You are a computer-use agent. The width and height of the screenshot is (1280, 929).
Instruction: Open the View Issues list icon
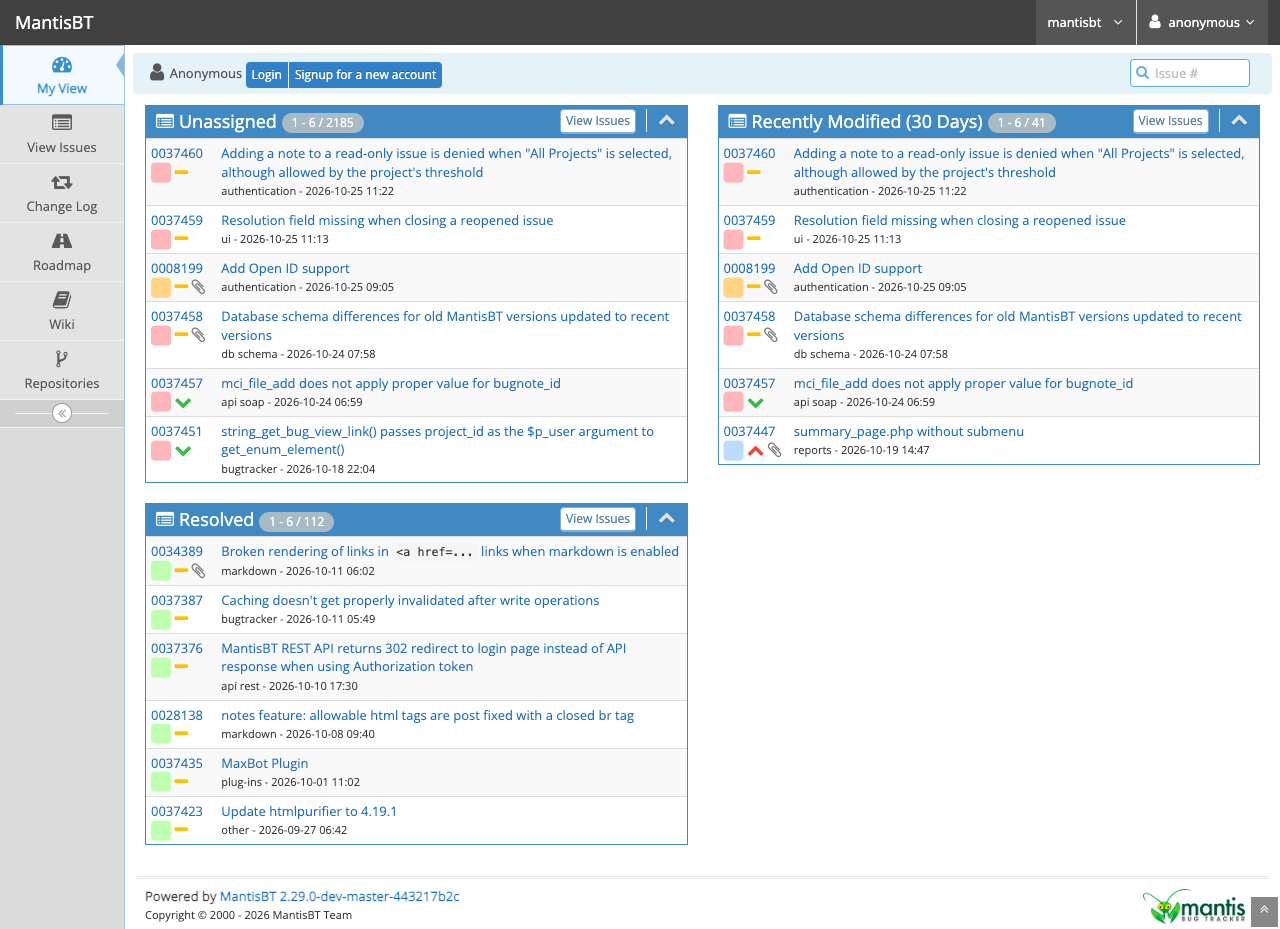pos(62,123)
